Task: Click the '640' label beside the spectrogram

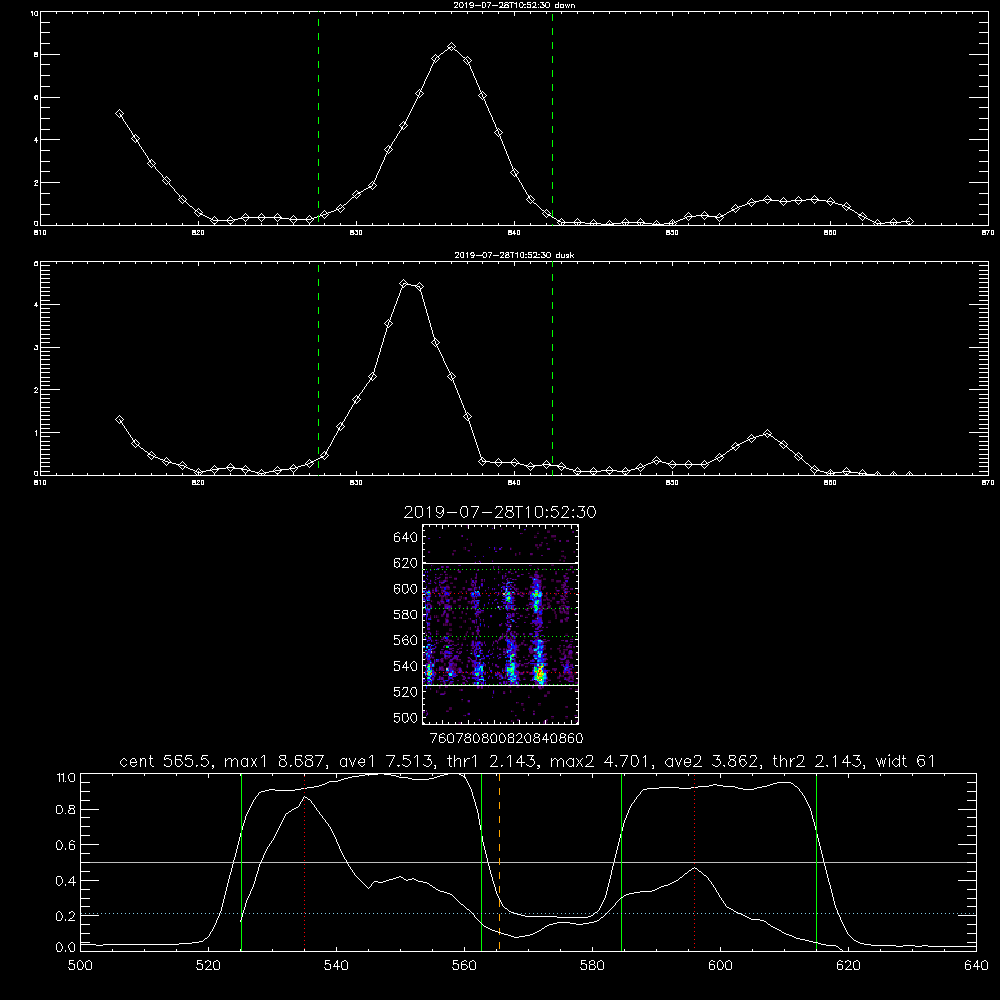Action: [406, 537]
